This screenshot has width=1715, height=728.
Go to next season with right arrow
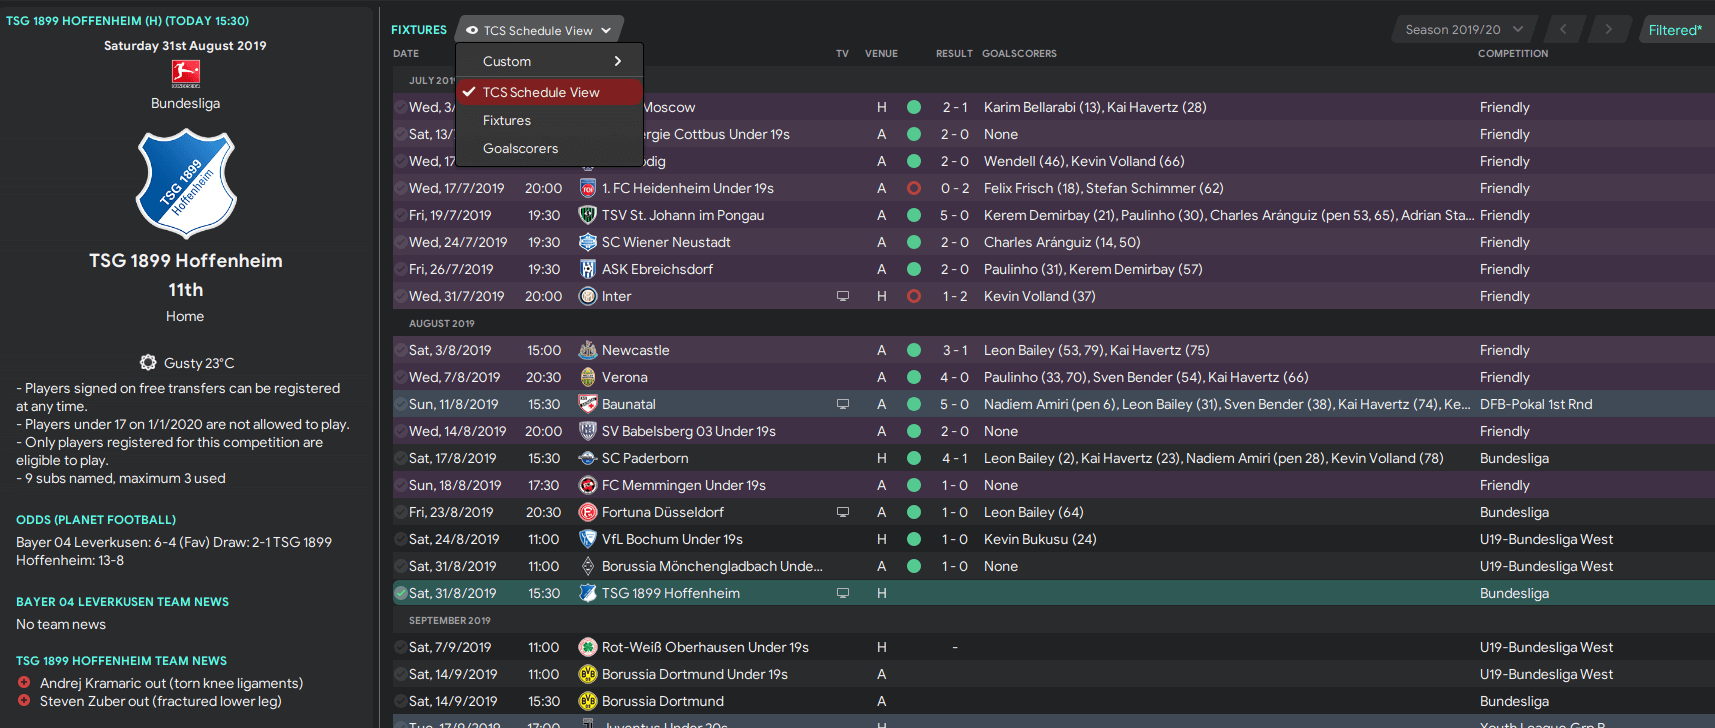pos(1608,30)
